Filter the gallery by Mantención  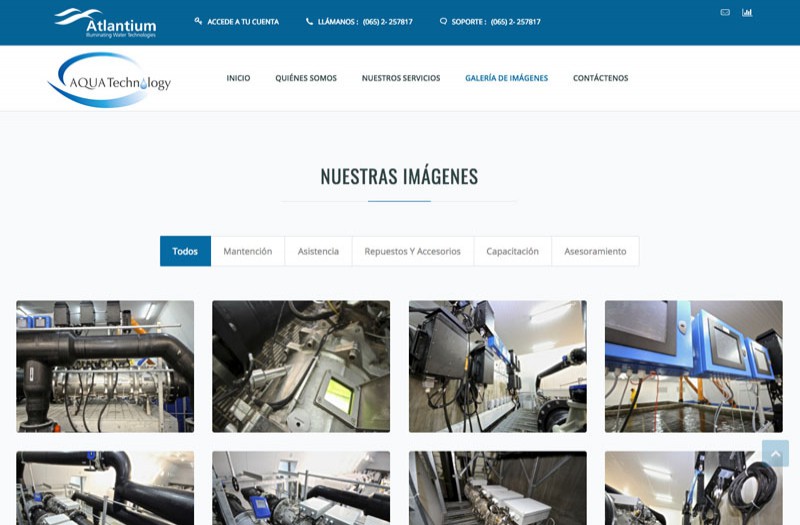click(x=247, y=251)
